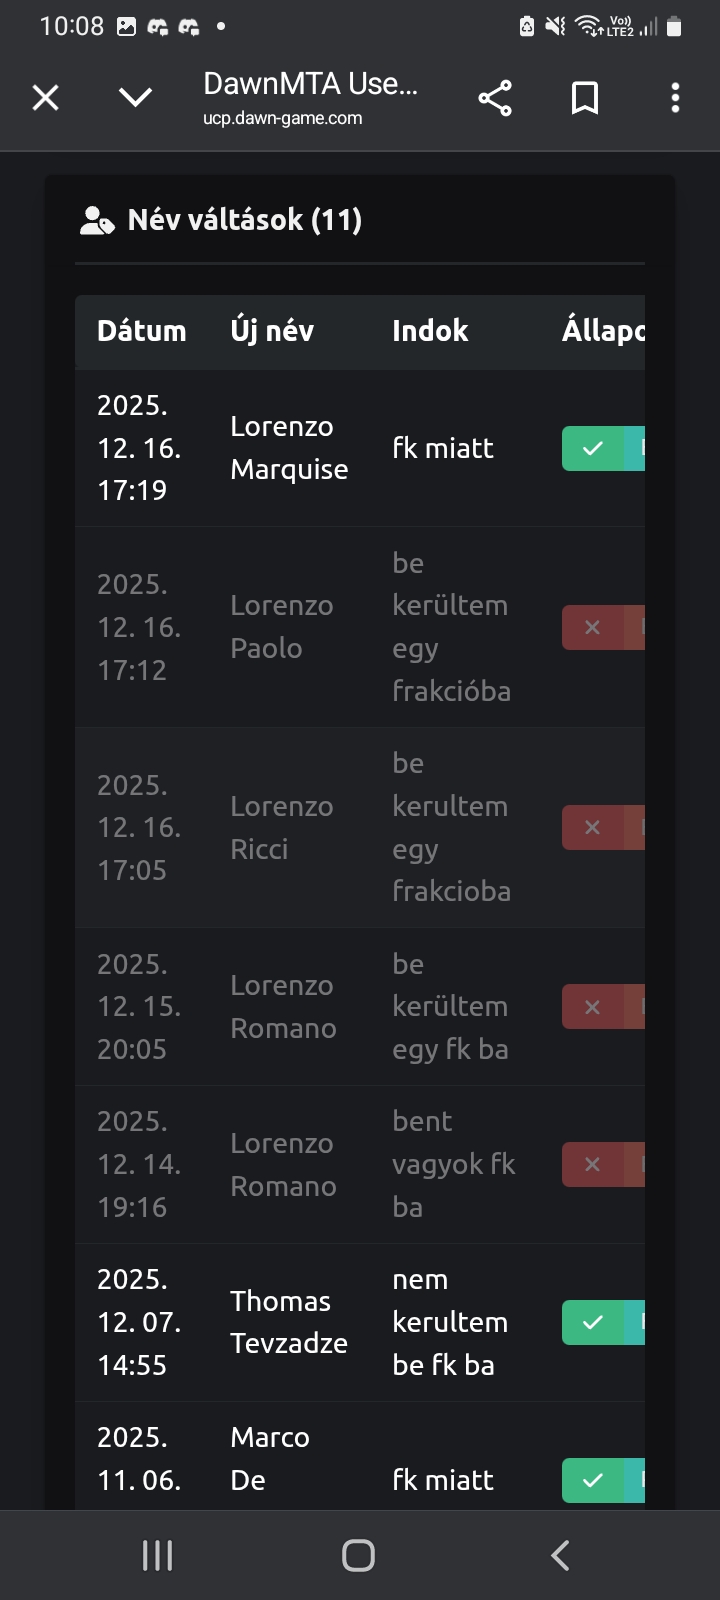
Task: Tap green checkmark for Marco De row
Action: 593,1480
